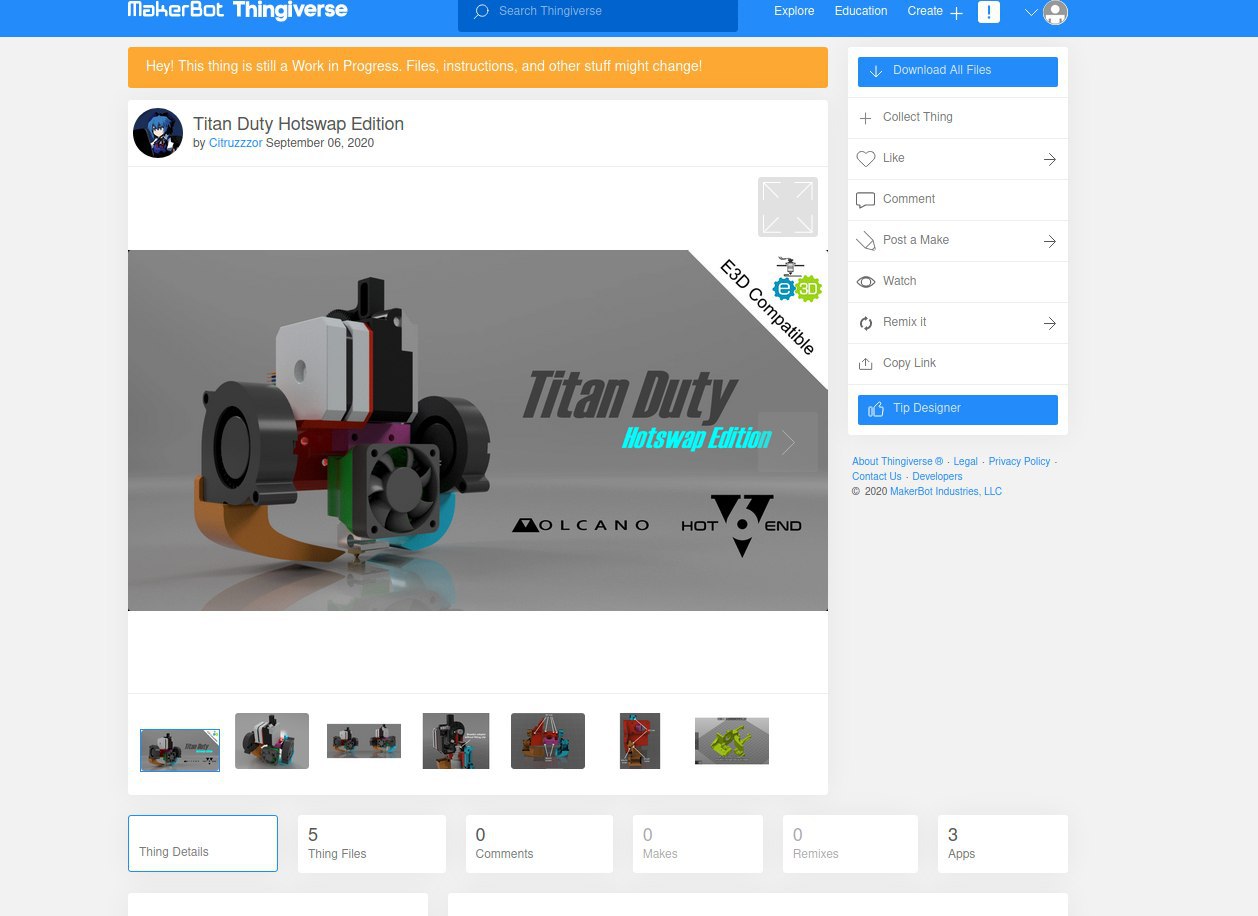
Task: Expand the Post a Make arrow
Action: [1049, 241]
